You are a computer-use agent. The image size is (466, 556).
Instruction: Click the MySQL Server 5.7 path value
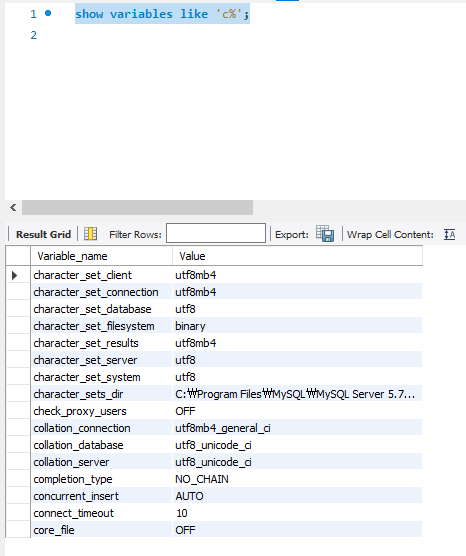tap(297, 394)
